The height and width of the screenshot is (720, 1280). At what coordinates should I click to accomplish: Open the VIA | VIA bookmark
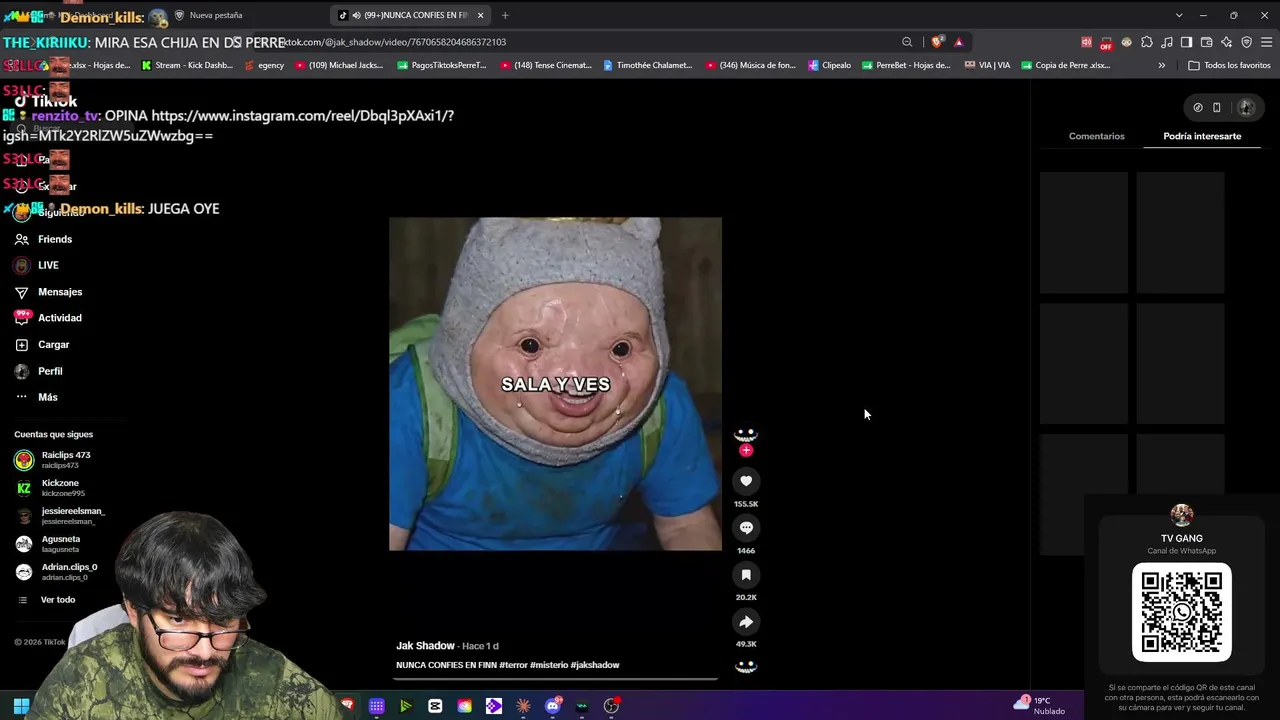(x=988, y=65)
